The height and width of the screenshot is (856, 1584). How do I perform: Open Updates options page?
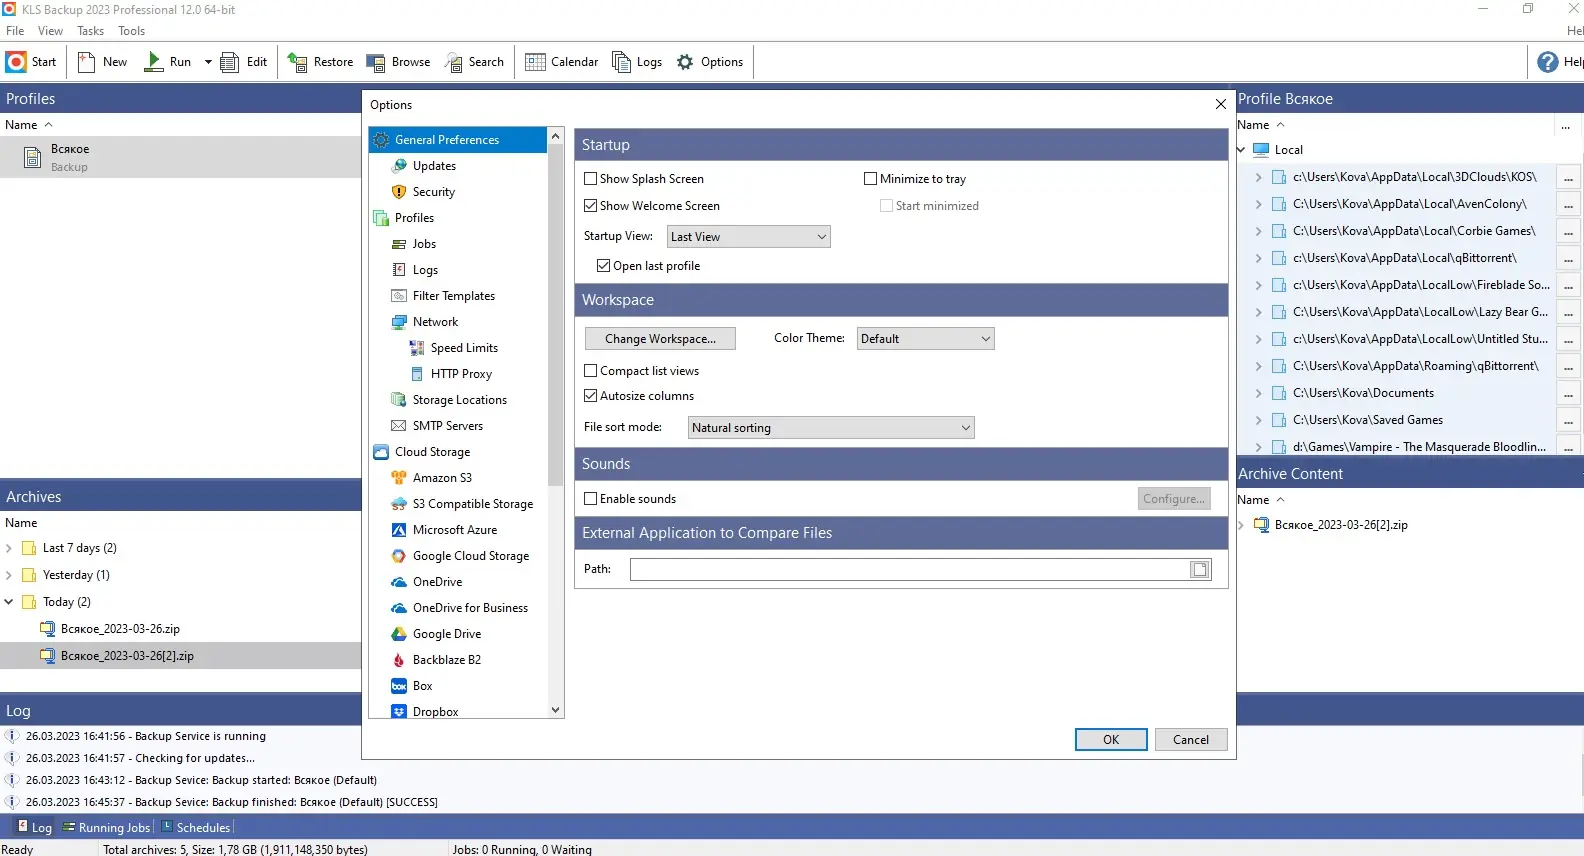[434, 166]
